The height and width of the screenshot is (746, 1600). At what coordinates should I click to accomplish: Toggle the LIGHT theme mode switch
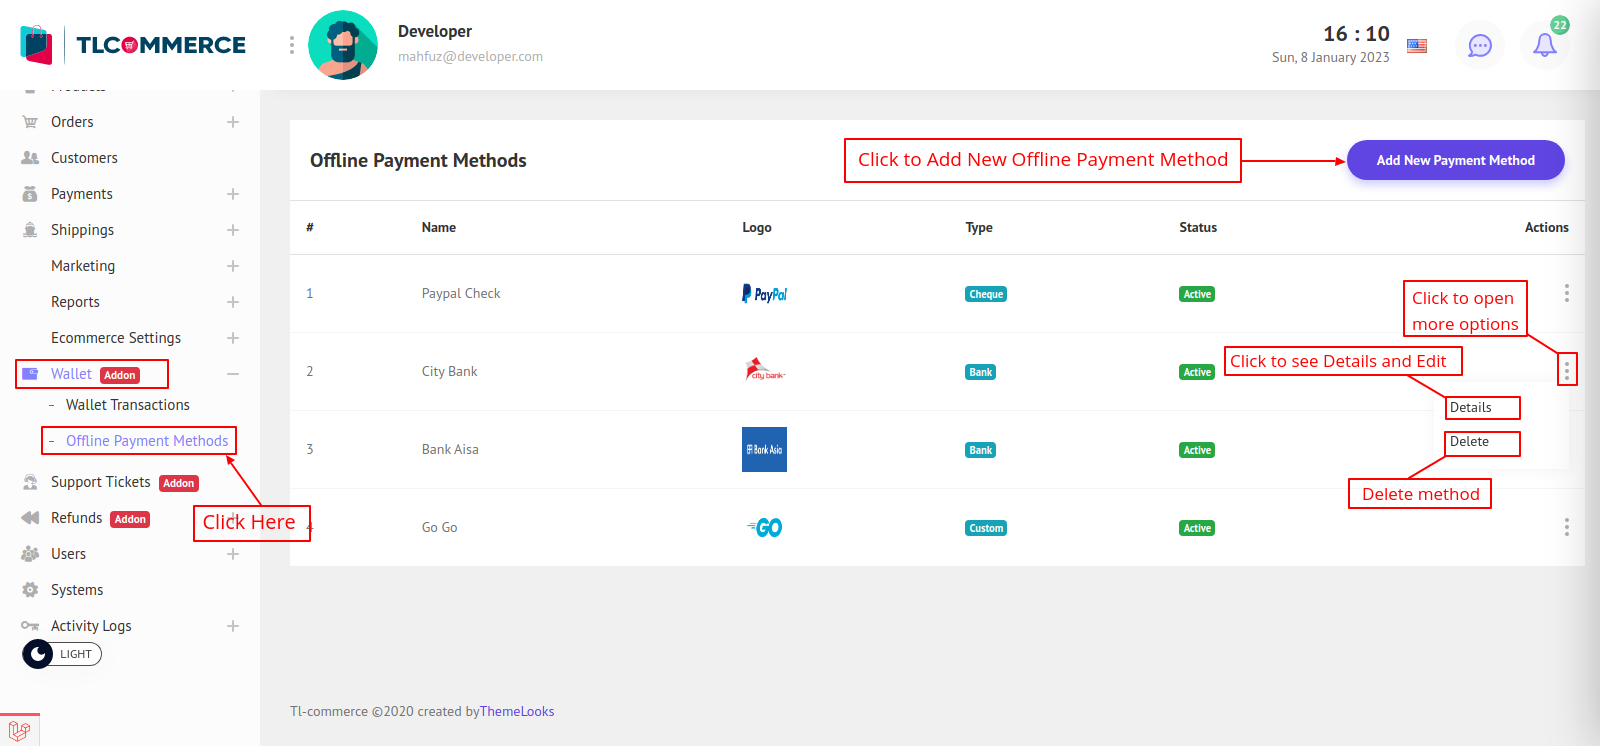pos(62,654)
